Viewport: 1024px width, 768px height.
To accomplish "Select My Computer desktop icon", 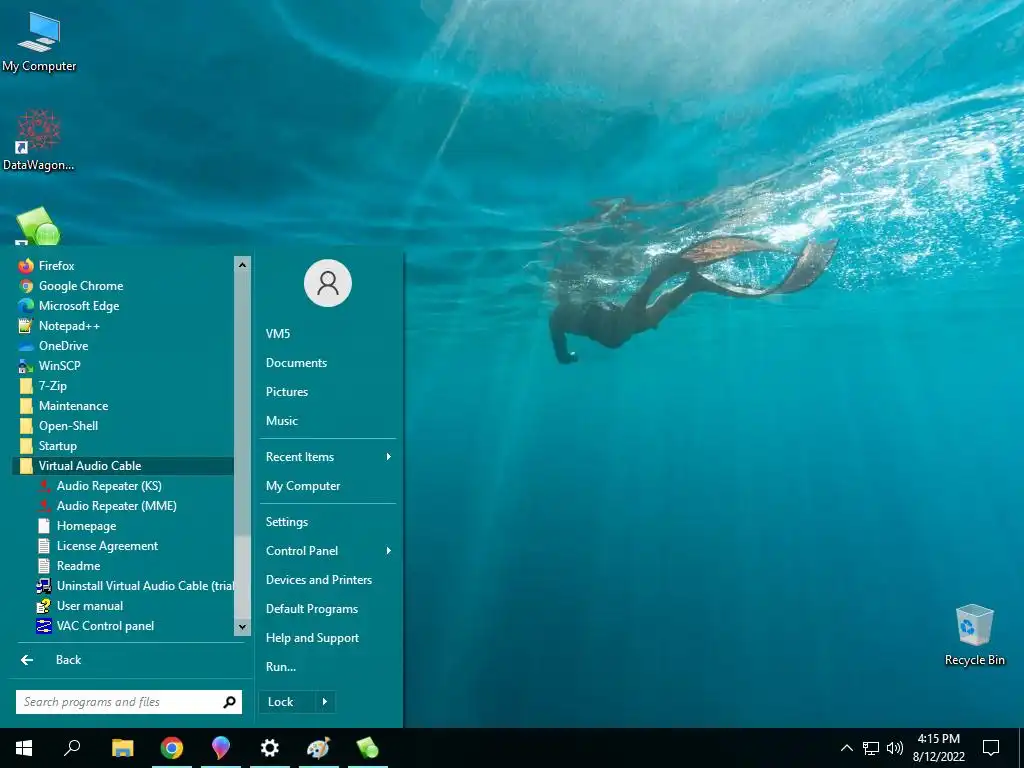I will click(39, 43).
